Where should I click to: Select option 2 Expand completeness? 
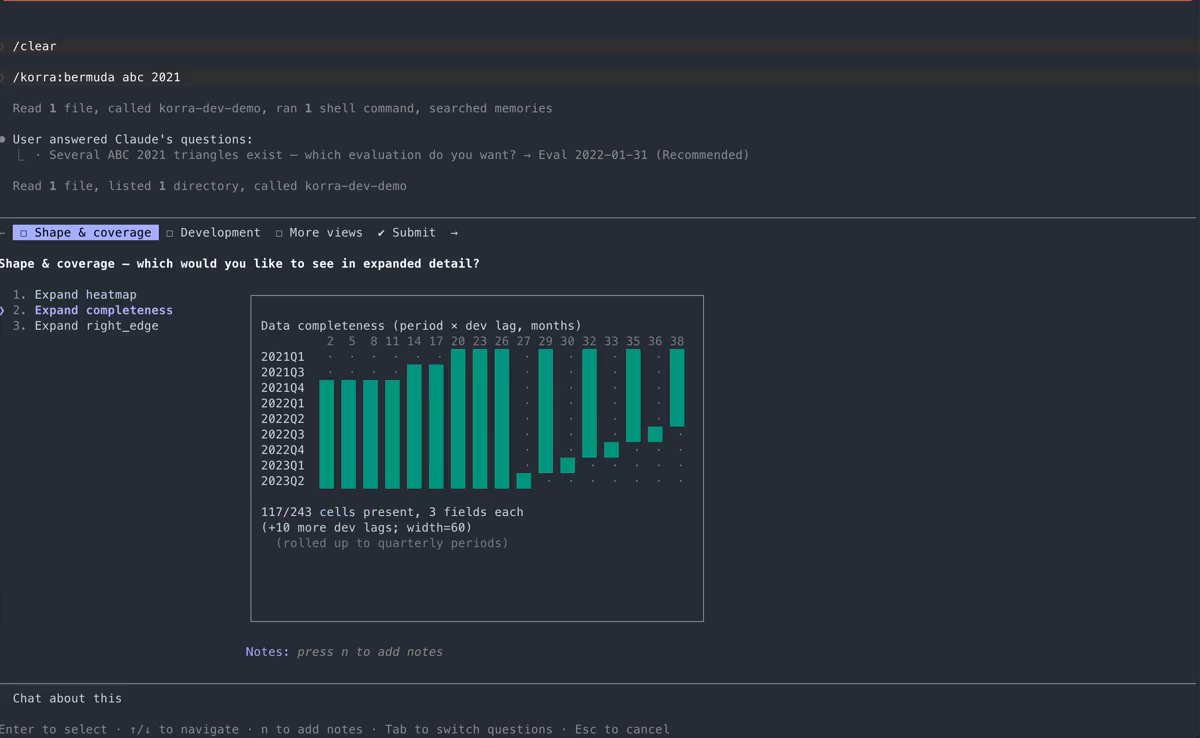coord(93,310)
